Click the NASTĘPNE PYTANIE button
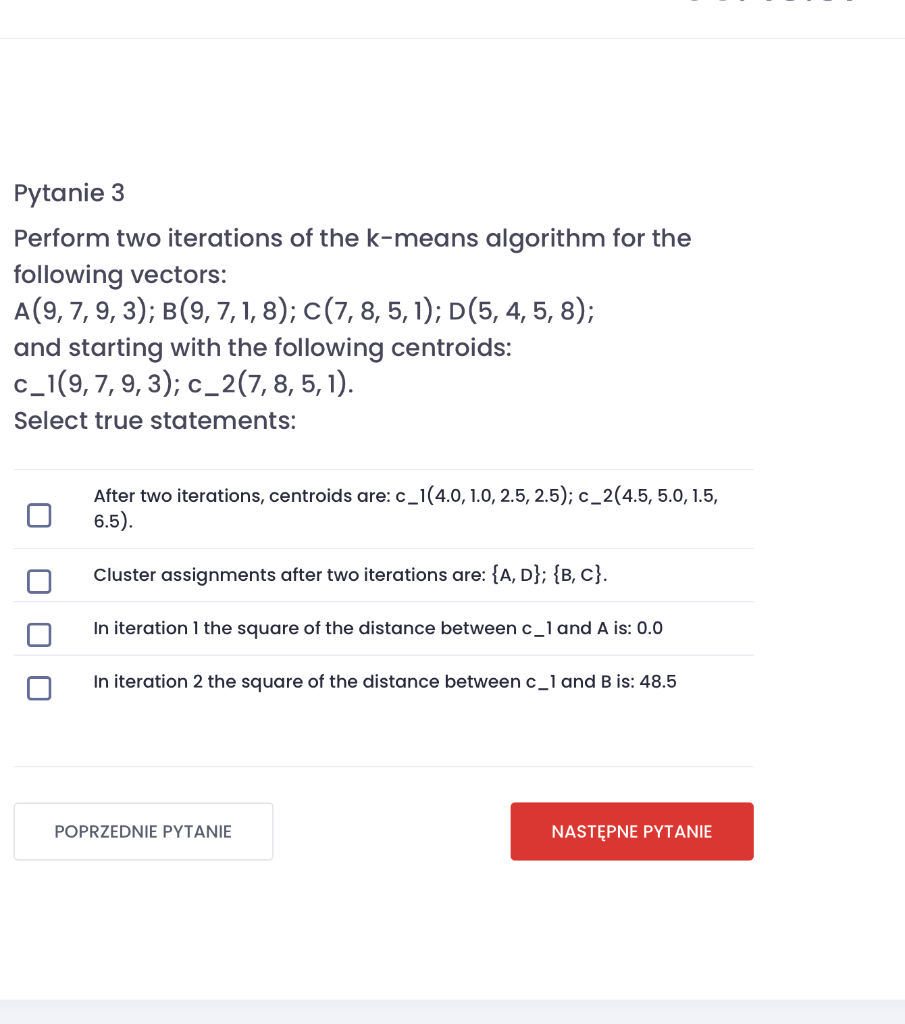 [632, 831]
